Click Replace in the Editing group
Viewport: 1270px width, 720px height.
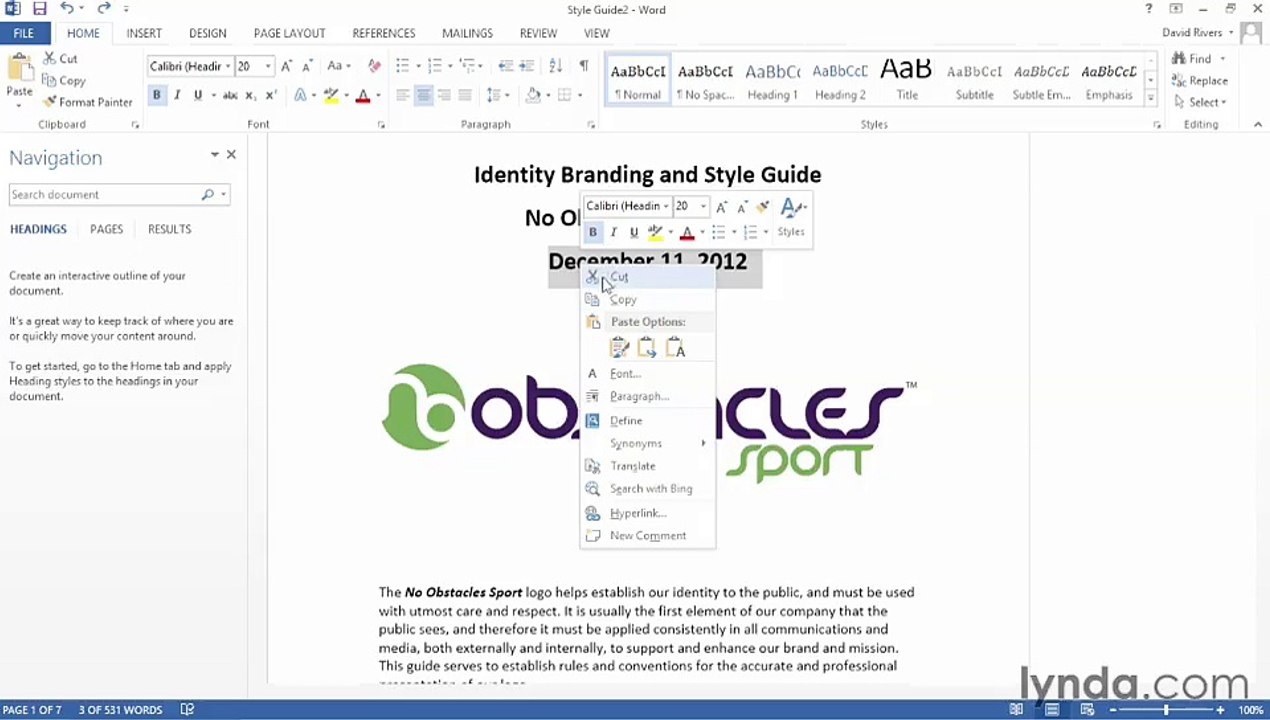pyautogui.click(x=1200, y=81)
